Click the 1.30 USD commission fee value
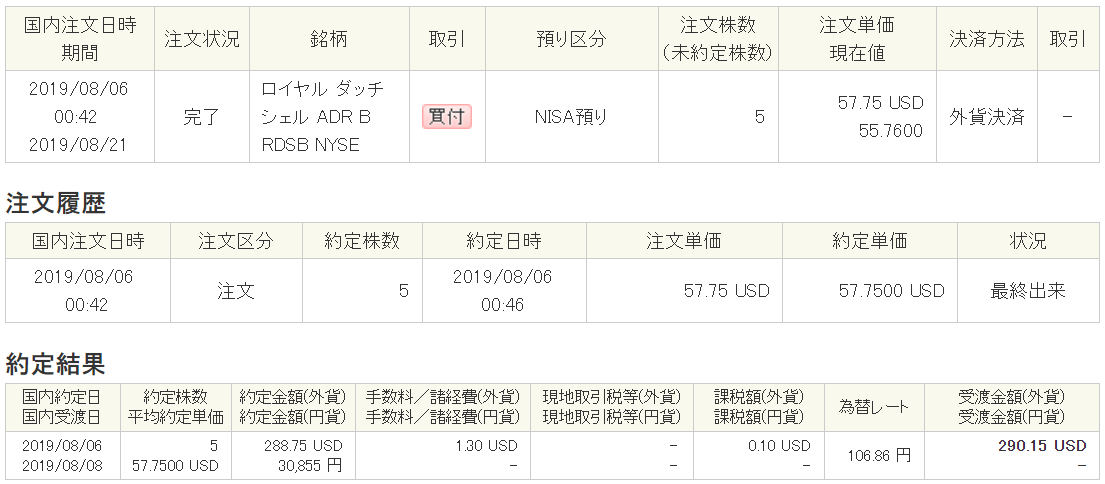 [493, 445]
